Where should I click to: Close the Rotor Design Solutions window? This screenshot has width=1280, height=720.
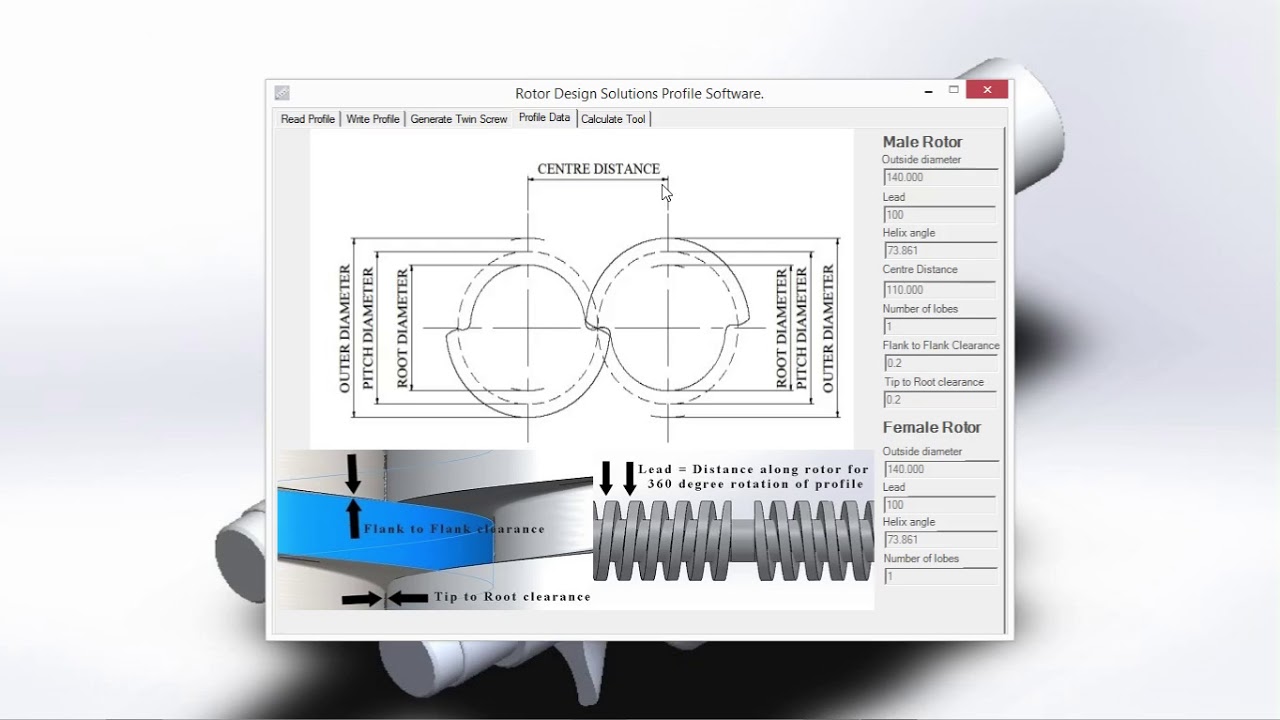pyautogui.click(x=988, y=90)
